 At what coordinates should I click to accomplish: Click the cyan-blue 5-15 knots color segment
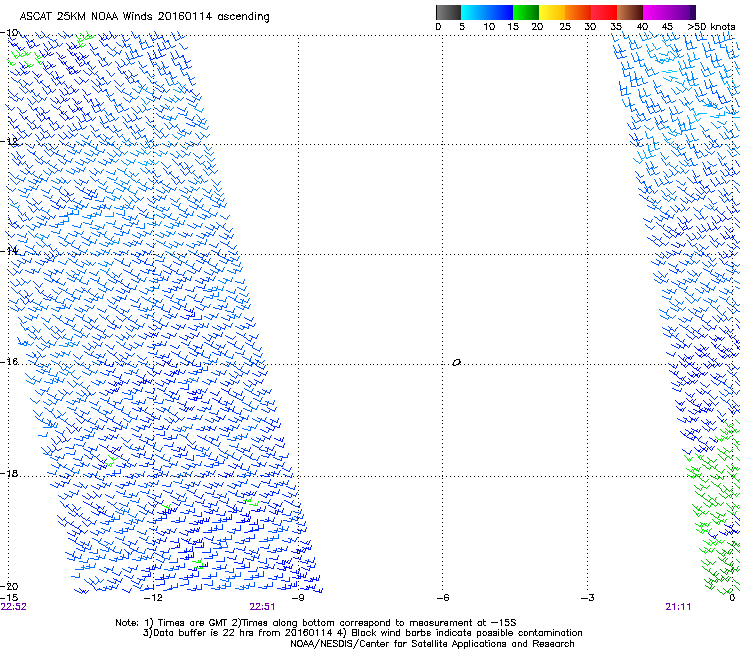487,12
